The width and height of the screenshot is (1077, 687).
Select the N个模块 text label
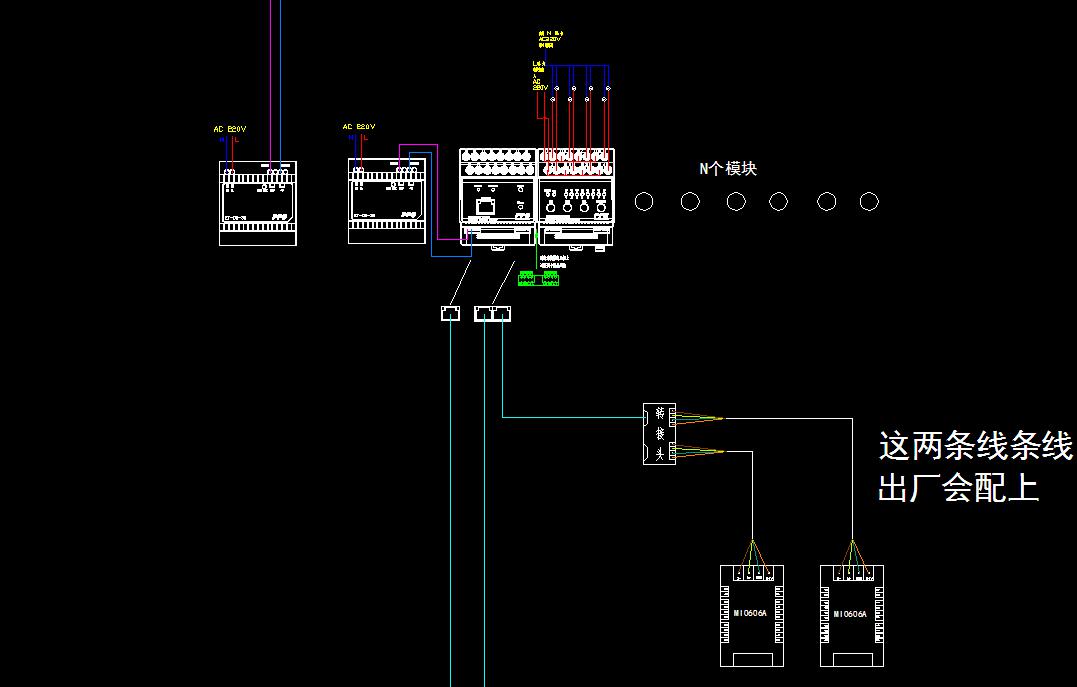(727, 169)
